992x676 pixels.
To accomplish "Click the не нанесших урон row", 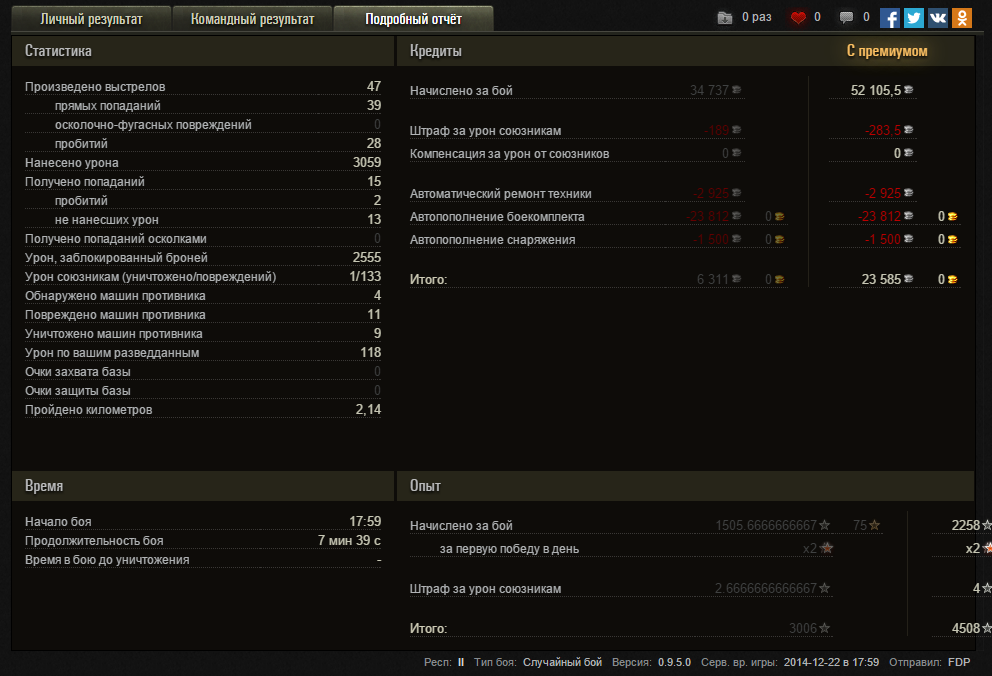I will click(x=202, y=219).
